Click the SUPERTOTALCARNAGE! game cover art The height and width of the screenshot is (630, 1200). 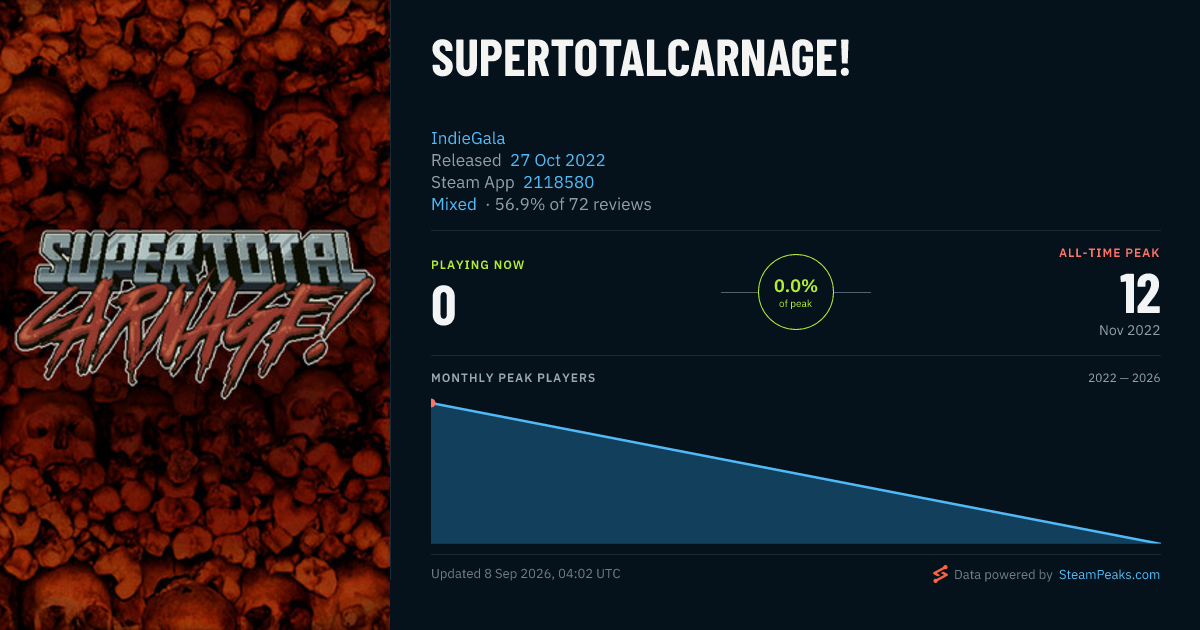click(195, 315)
